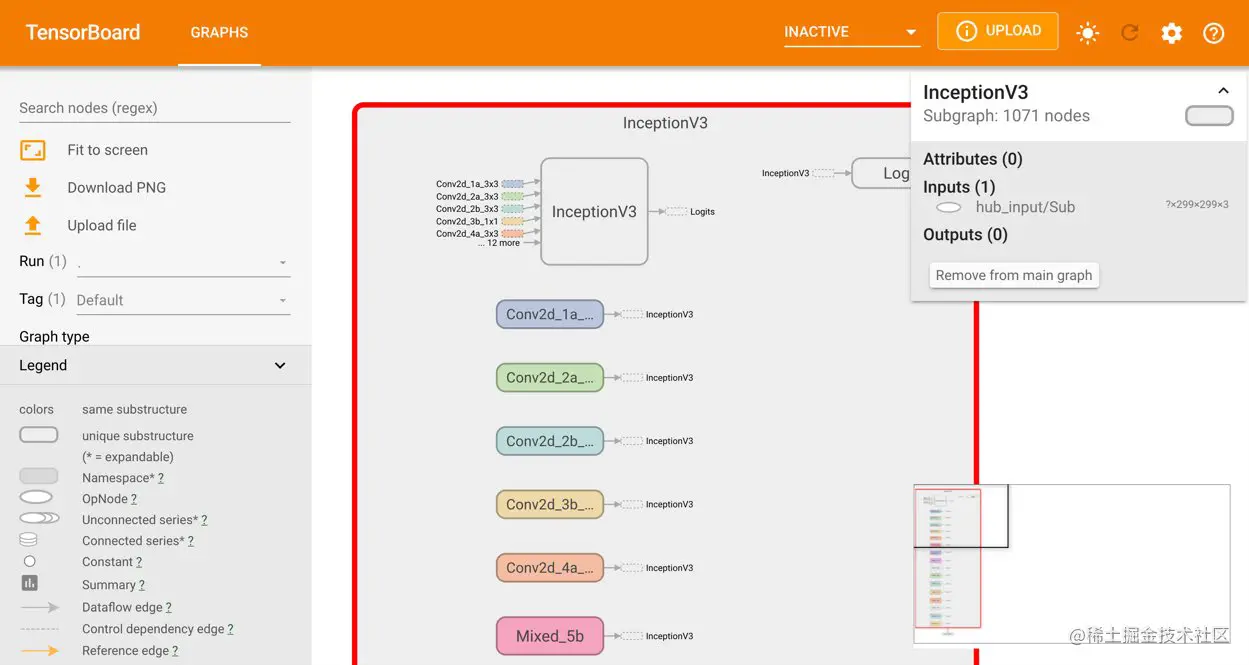
Task: Click the Download PNG arrow icon
Action: (33, 187)
